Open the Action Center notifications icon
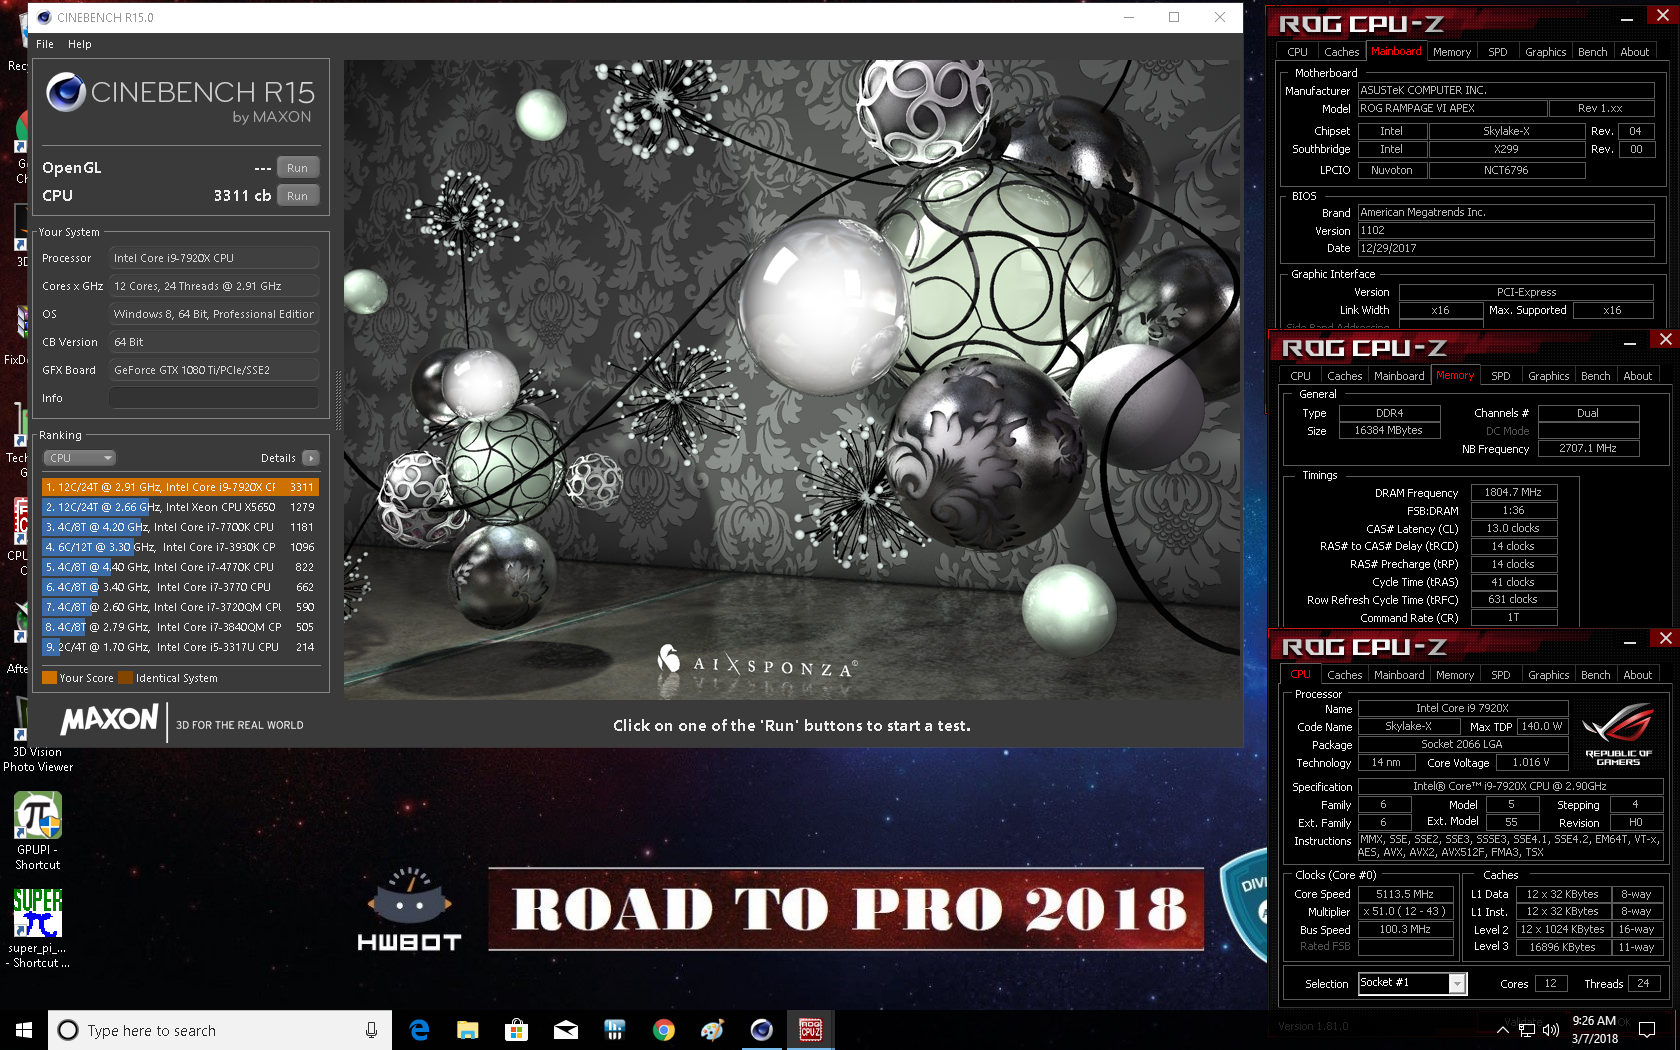The width and height of the screenshot is (1680, 1050). (1647, 1030)
